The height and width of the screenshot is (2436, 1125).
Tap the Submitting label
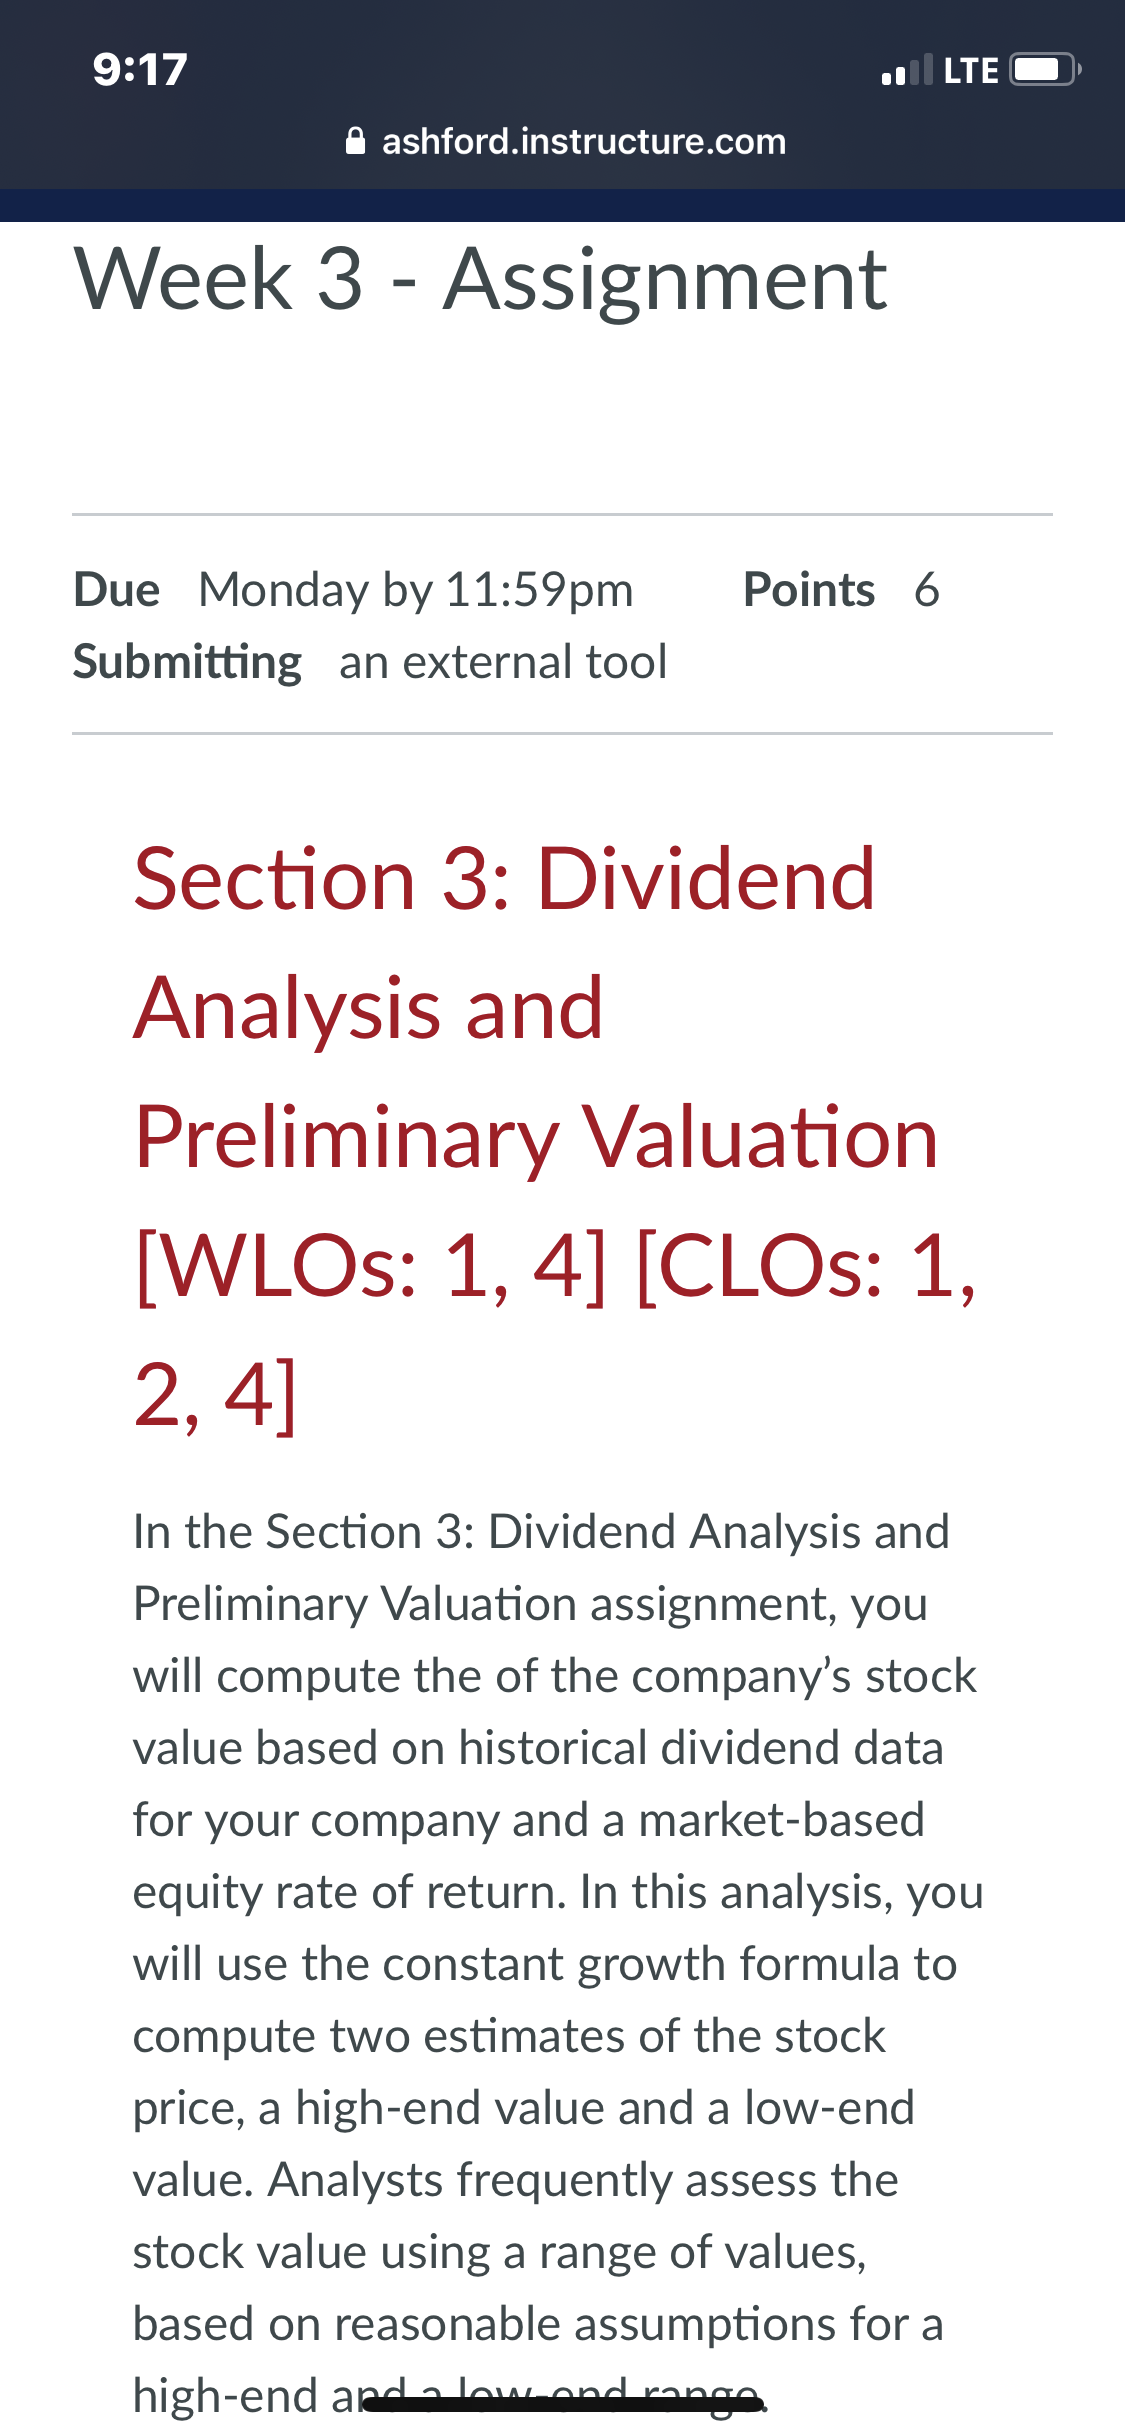(x=187, y=663)
